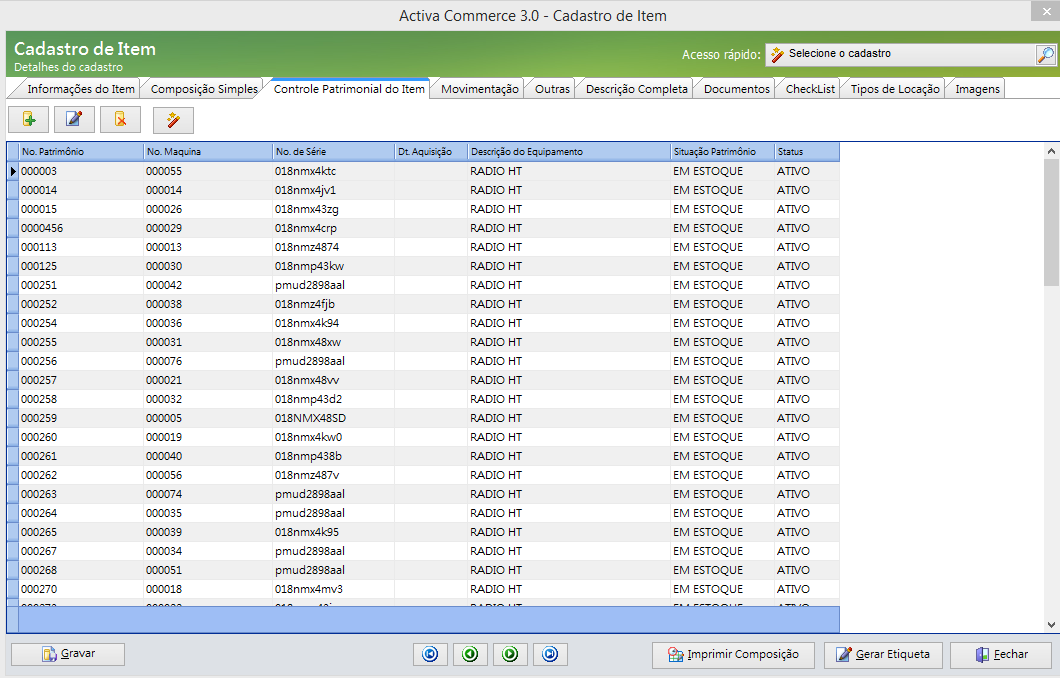
Task: Select the Tipos de Locação tab
Action: [895, 89]
